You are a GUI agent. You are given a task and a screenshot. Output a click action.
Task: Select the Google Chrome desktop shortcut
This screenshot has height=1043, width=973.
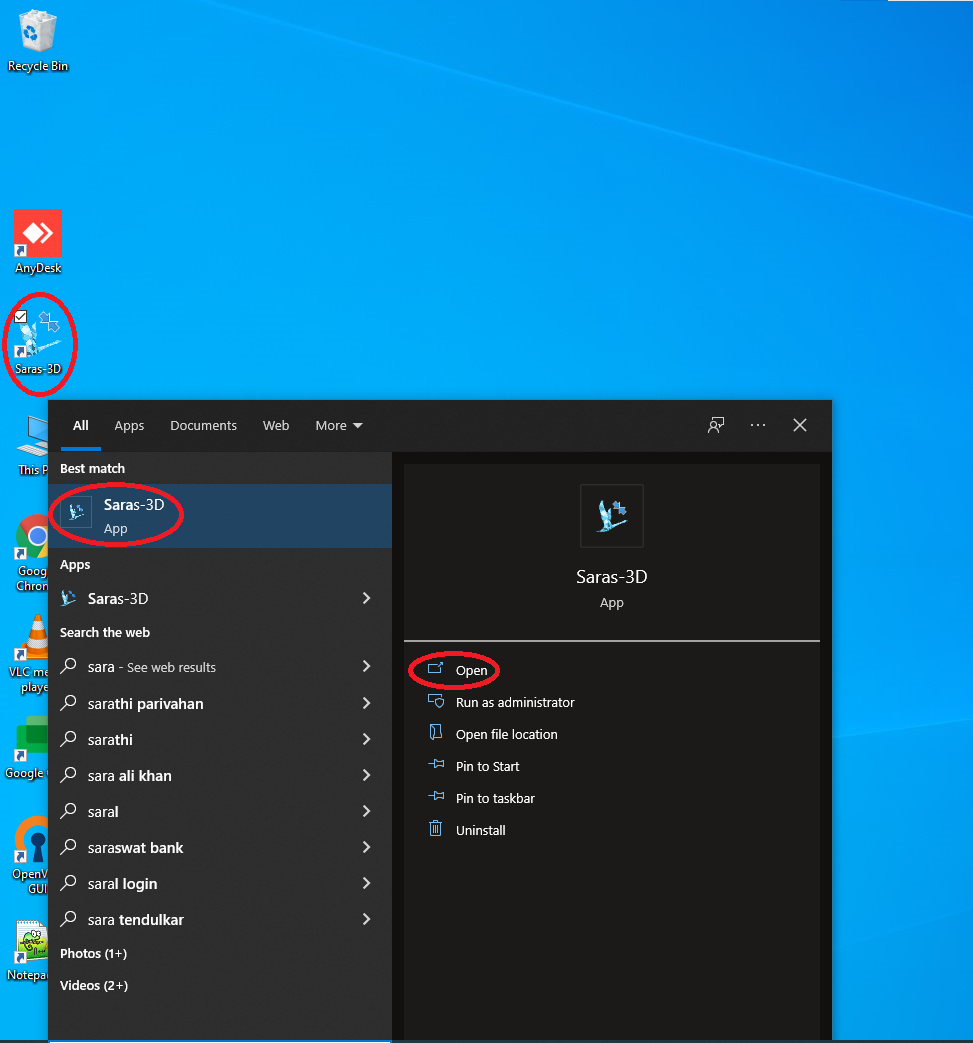(31, 553)
